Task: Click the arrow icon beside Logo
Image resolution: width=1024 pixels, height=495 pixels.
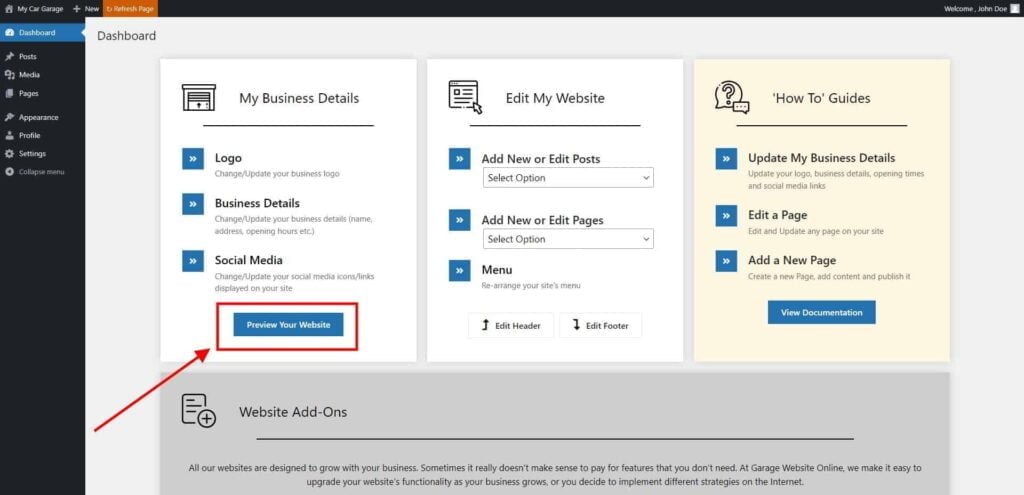Action: [x=193, y=159]
